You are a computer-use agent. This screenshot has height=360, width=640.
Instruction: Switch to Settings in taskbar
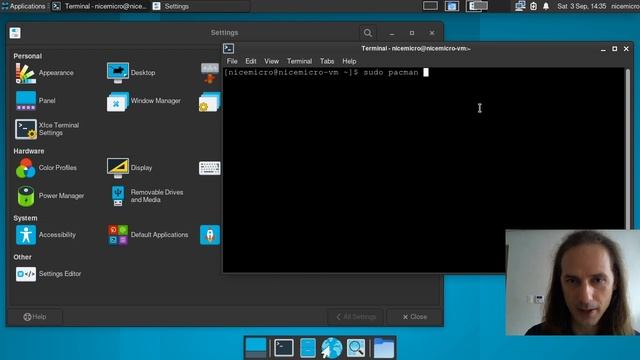[x=200, y=6]
